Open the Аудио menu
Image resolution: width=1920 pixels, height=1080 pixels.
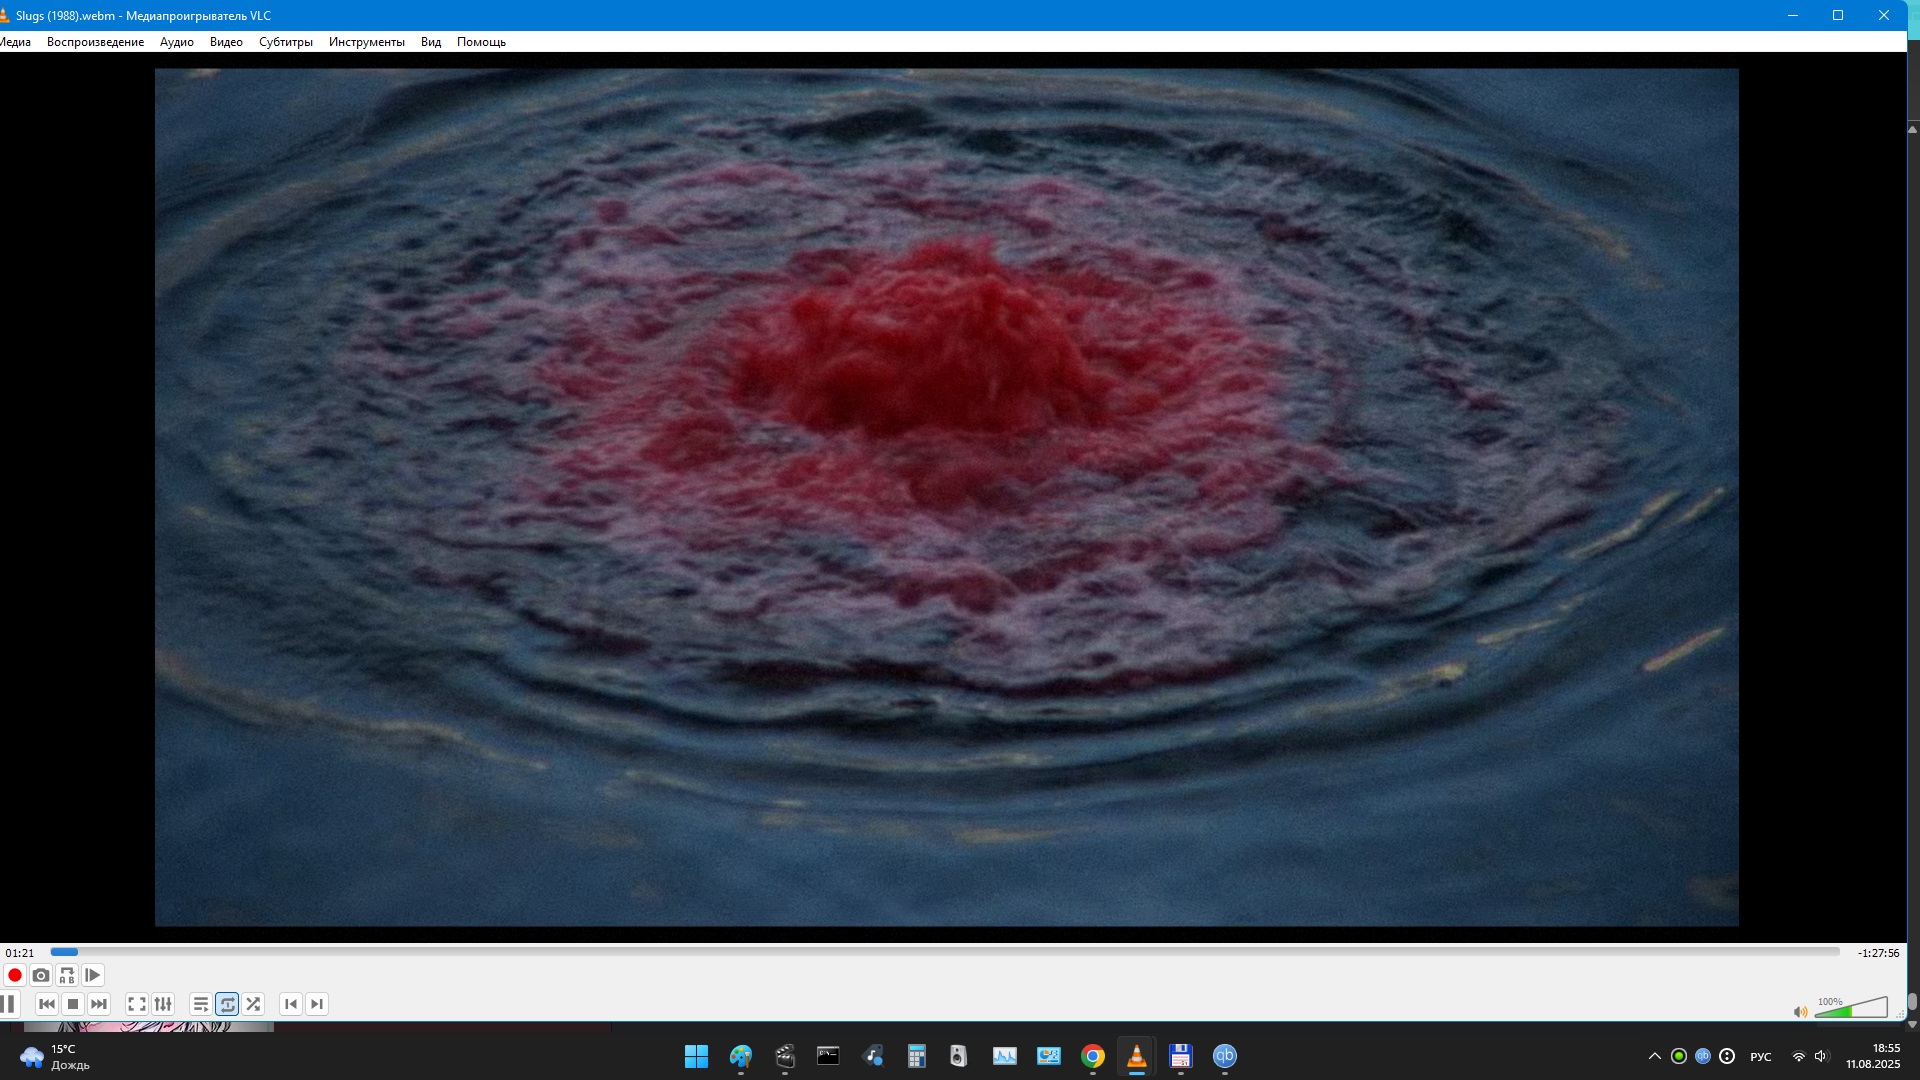[177, 42]
